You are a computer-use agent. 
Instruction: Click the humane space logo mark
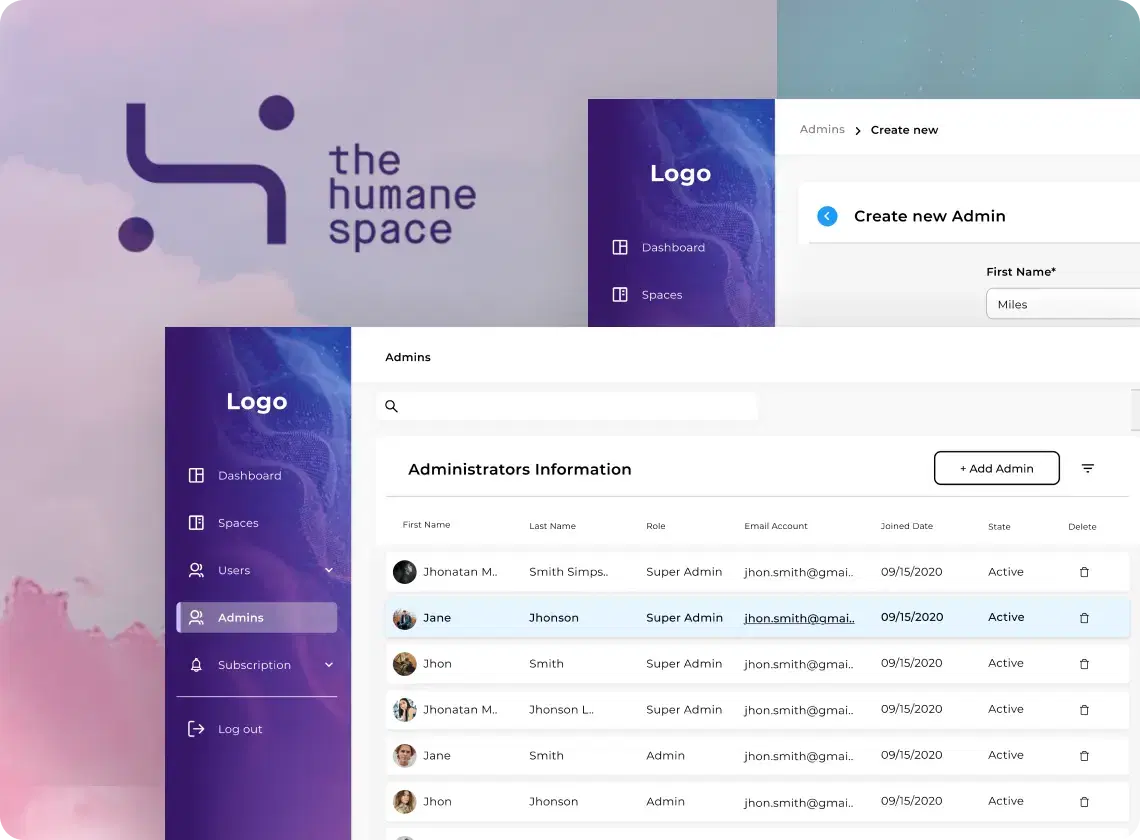pyautogui.click(x=206, y=173)
